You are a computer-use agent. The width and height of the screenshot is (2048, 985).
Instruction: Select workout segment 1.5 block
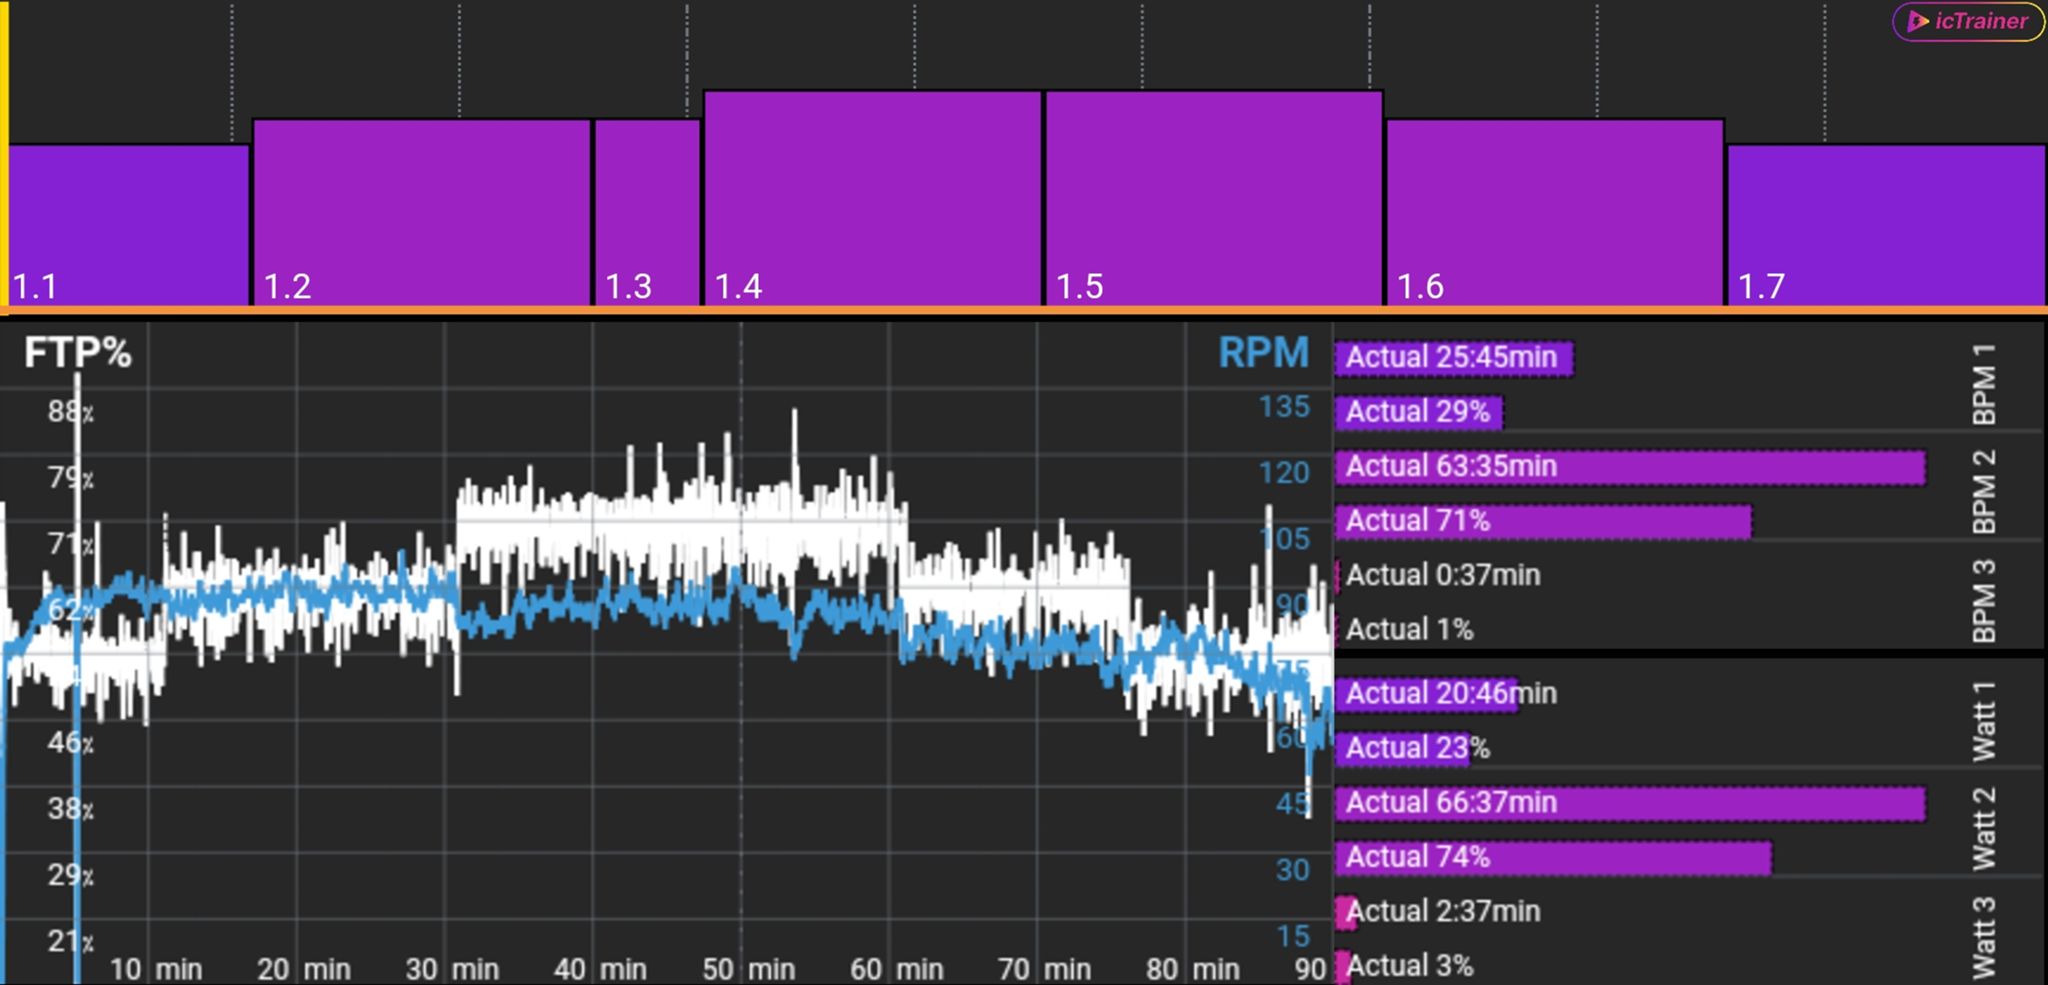1213,198
